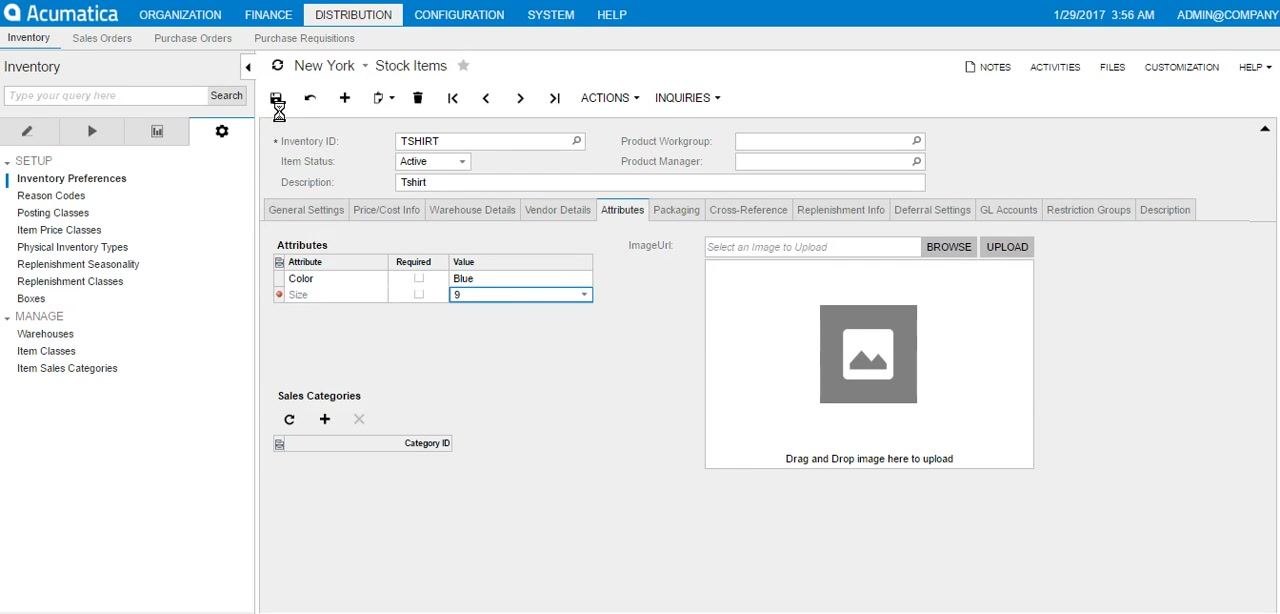Open the Configuration menu
Screen dimensions: 1280x614
(x=459, y=15)
